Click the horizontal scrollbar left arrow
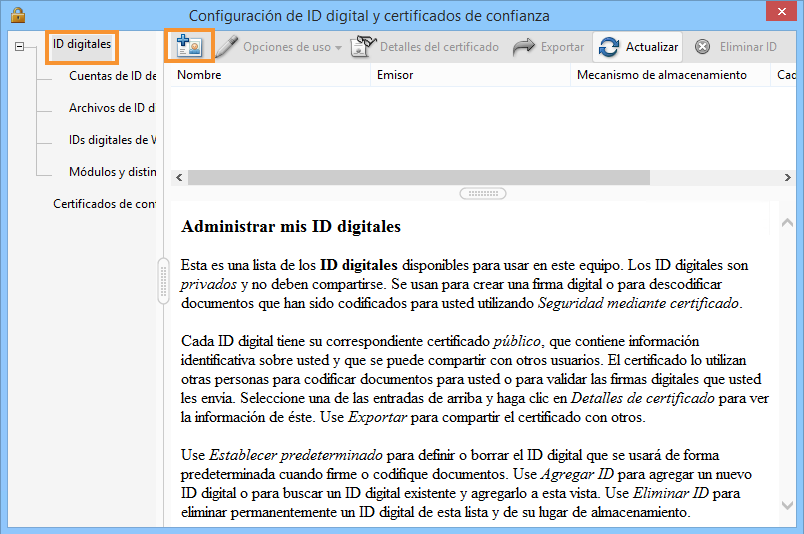 [179, 177]
